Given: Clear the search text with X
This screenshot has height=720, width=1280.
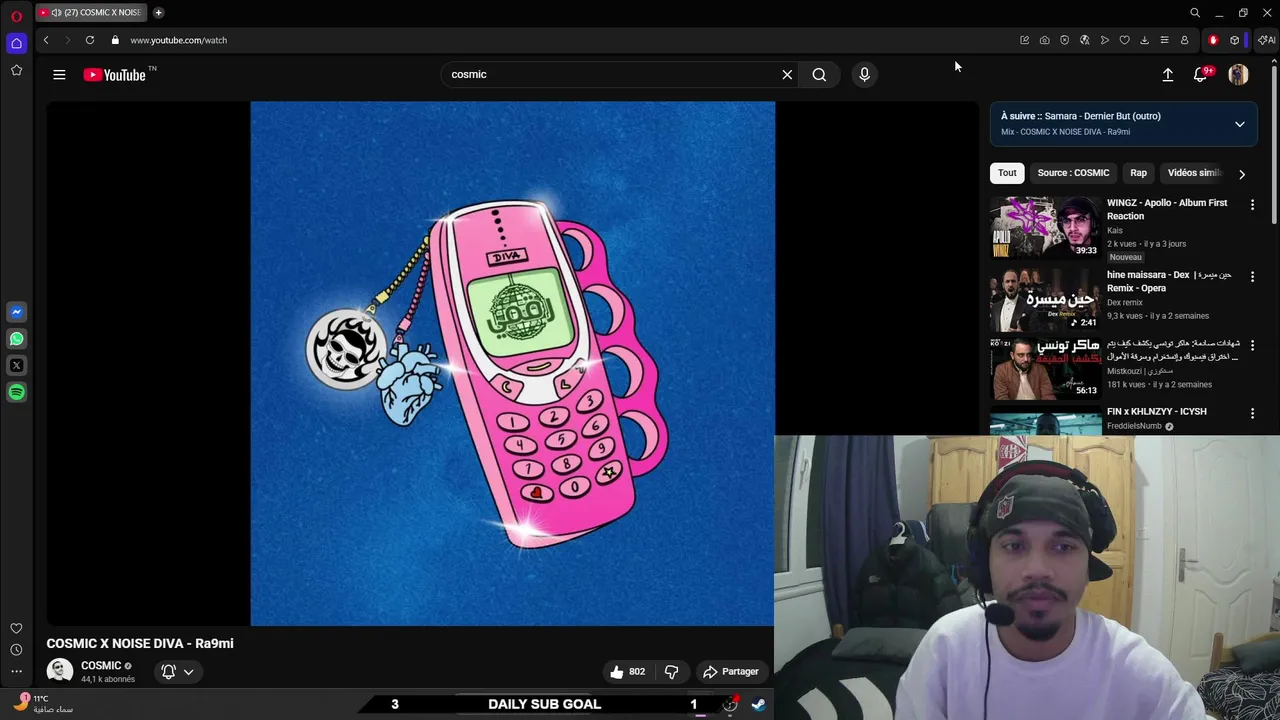Looking at the screenshot, I should [787, 74].
